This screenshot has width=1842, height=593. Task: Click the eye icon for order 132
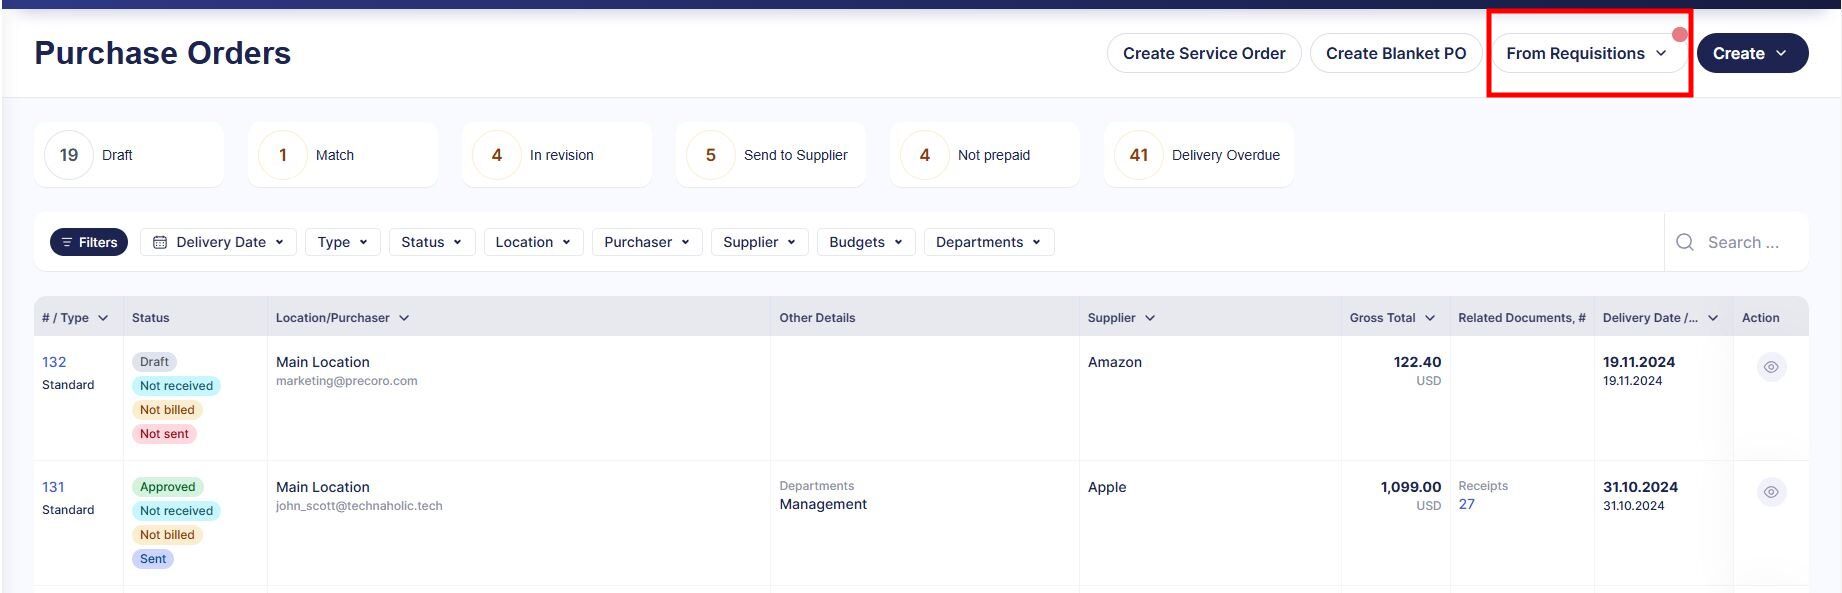pyautogui.click(x=1771, y=367)
